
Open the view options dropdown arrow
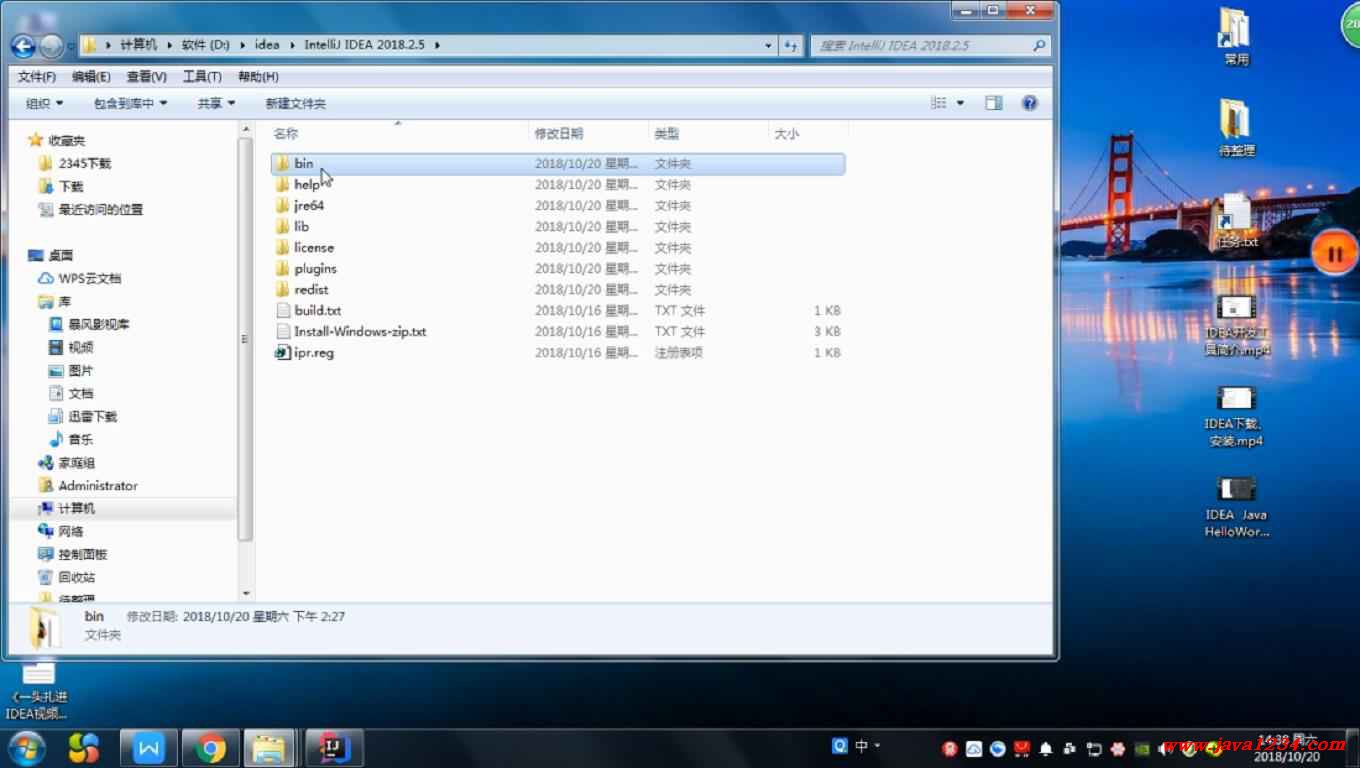[x=961, y=103]
